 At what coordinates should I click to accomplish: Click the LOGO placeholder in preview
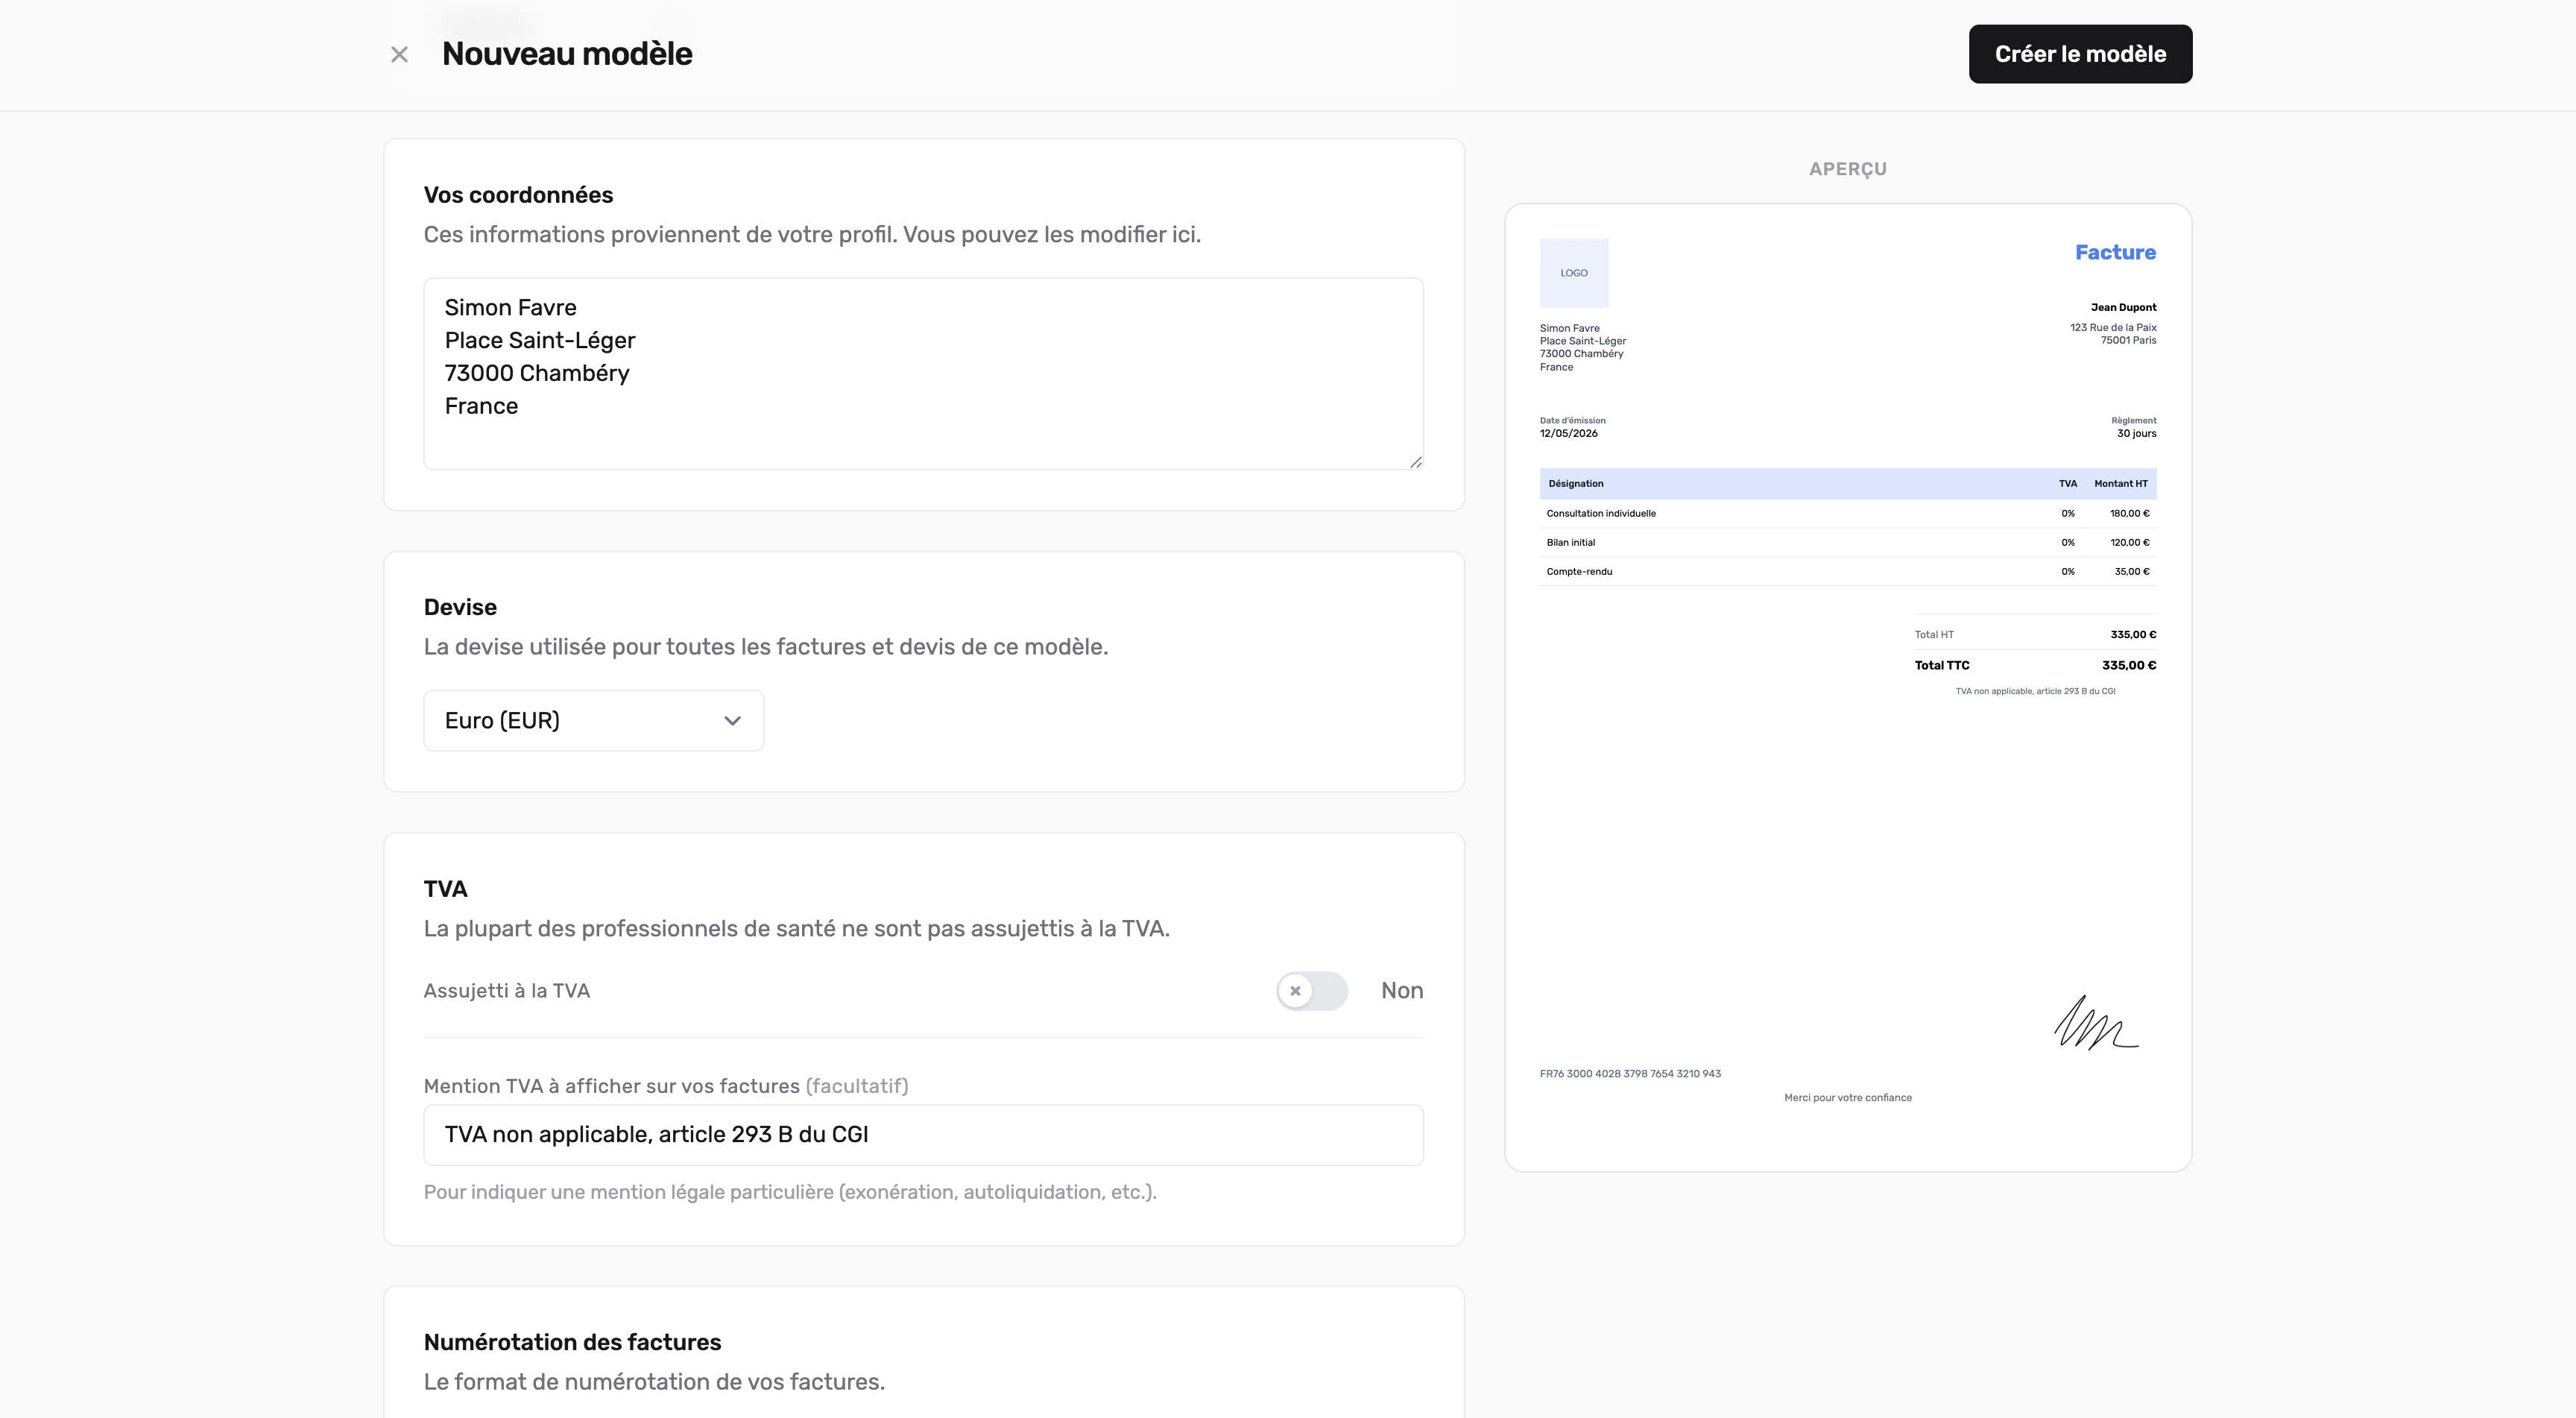tap(1573, 273)
